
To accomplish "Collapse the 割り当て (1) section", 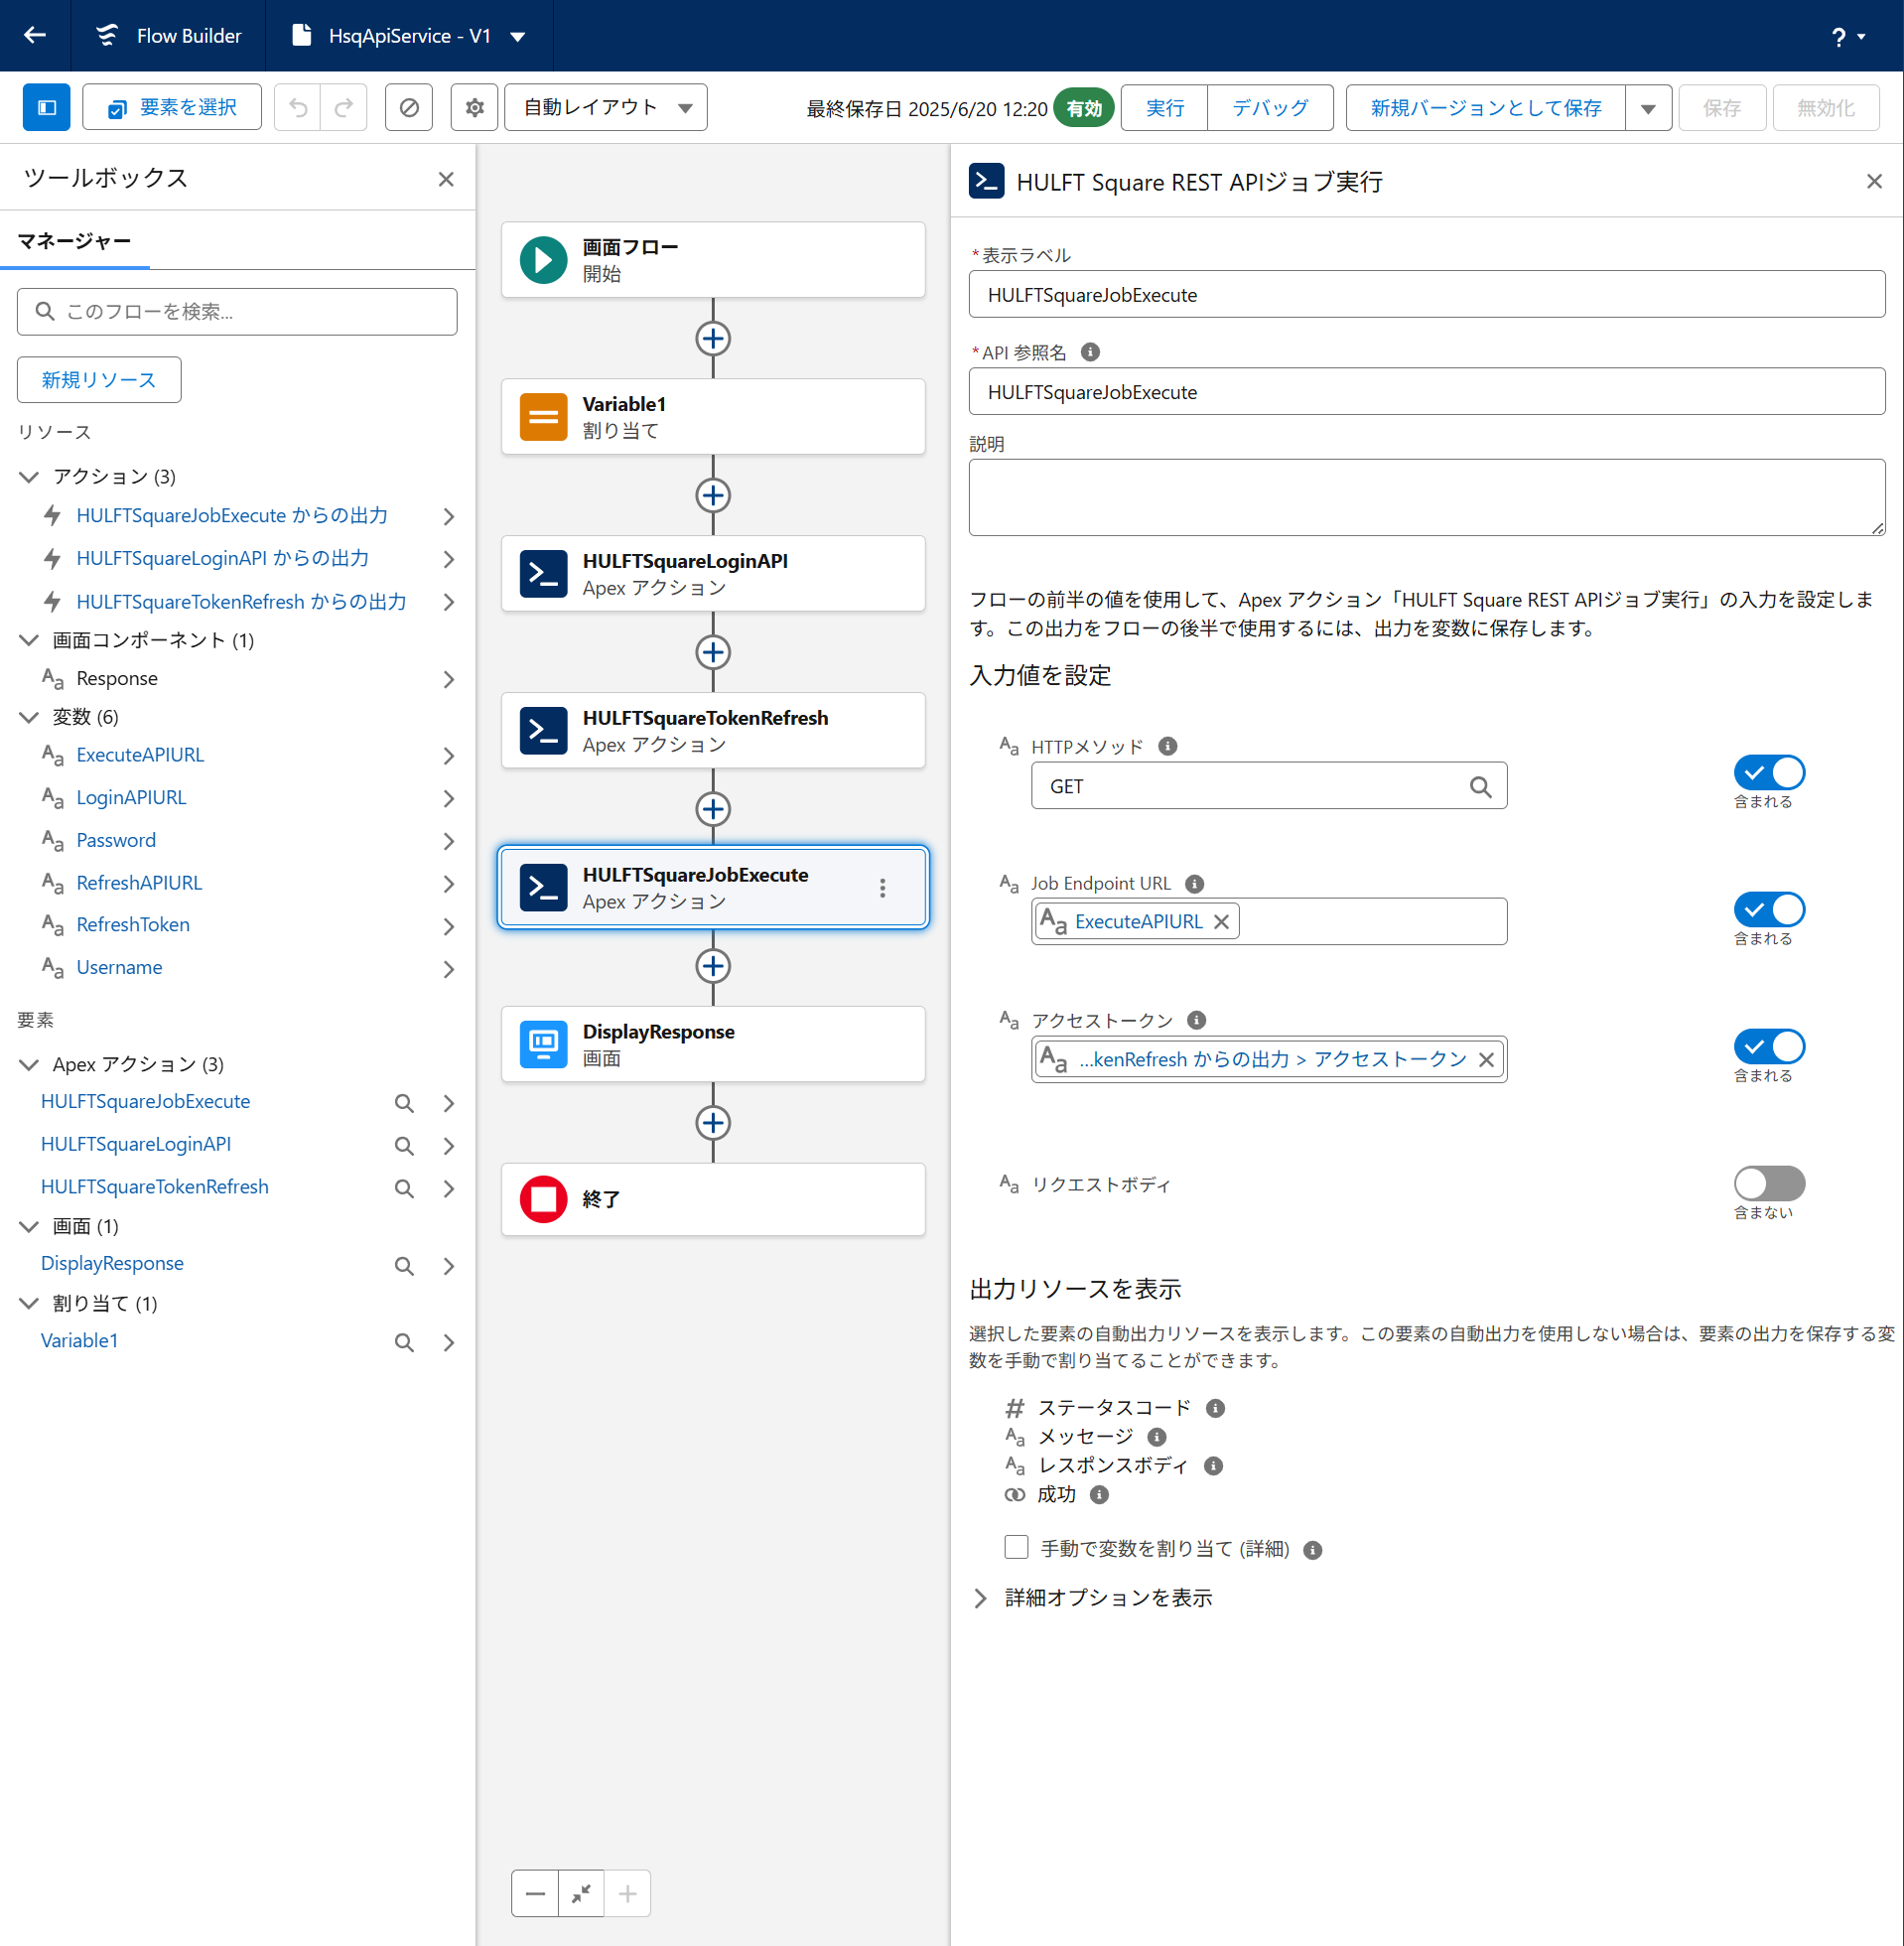I will [29, 1304].
